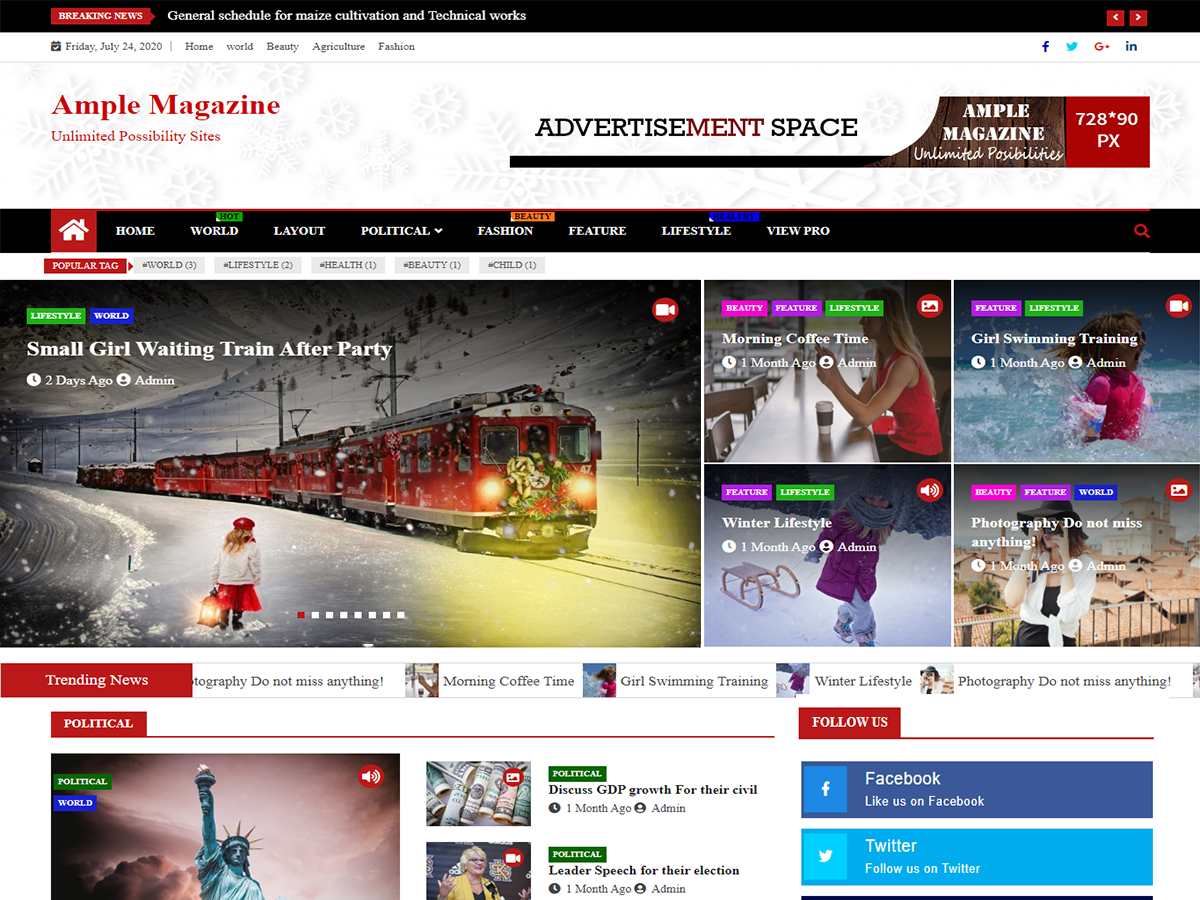Open the Agriculture link in the top bar
1200x900 pixels.
(338, 46)
